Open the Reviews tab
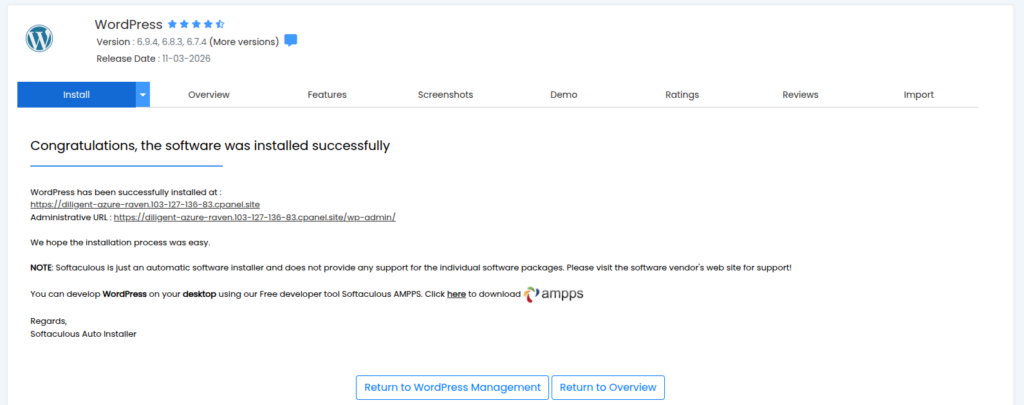The height and width of the screenshot is (405, 1024). [801, 95]
